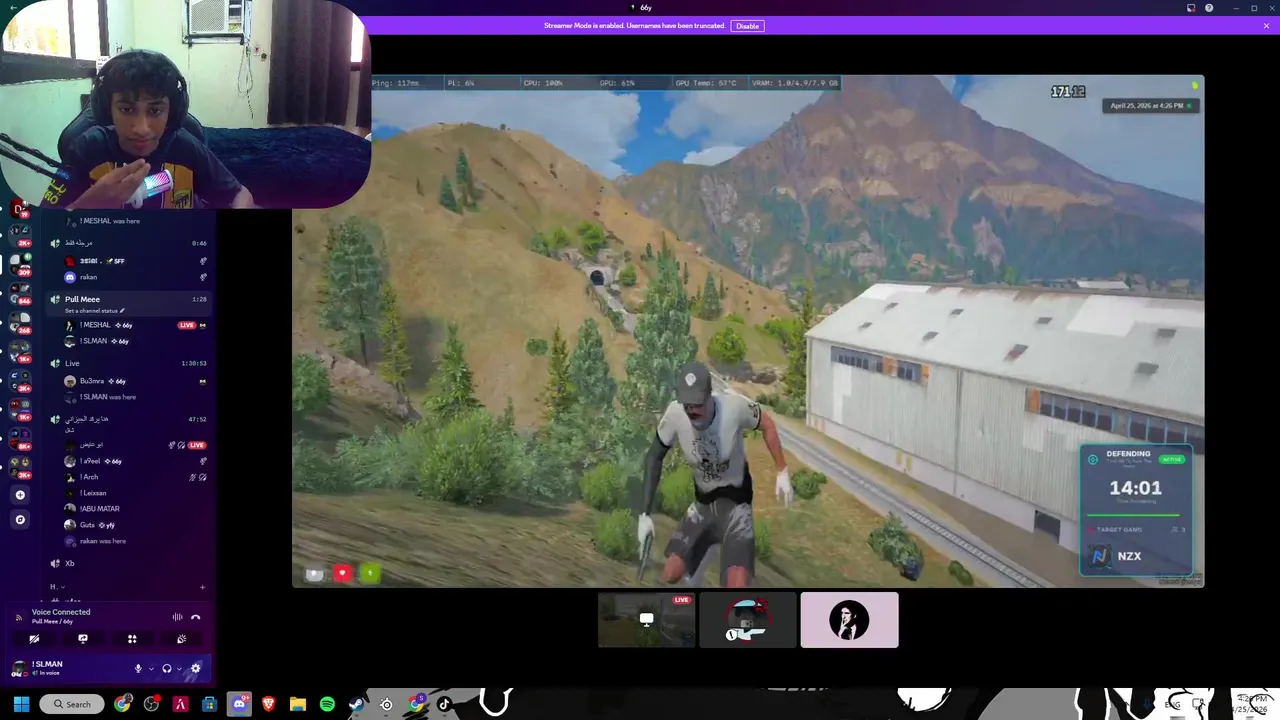The width and height of the screenshot is (1280, 720).
Task: Select the participant tile with pink background
Action: (x=849, y=620)
